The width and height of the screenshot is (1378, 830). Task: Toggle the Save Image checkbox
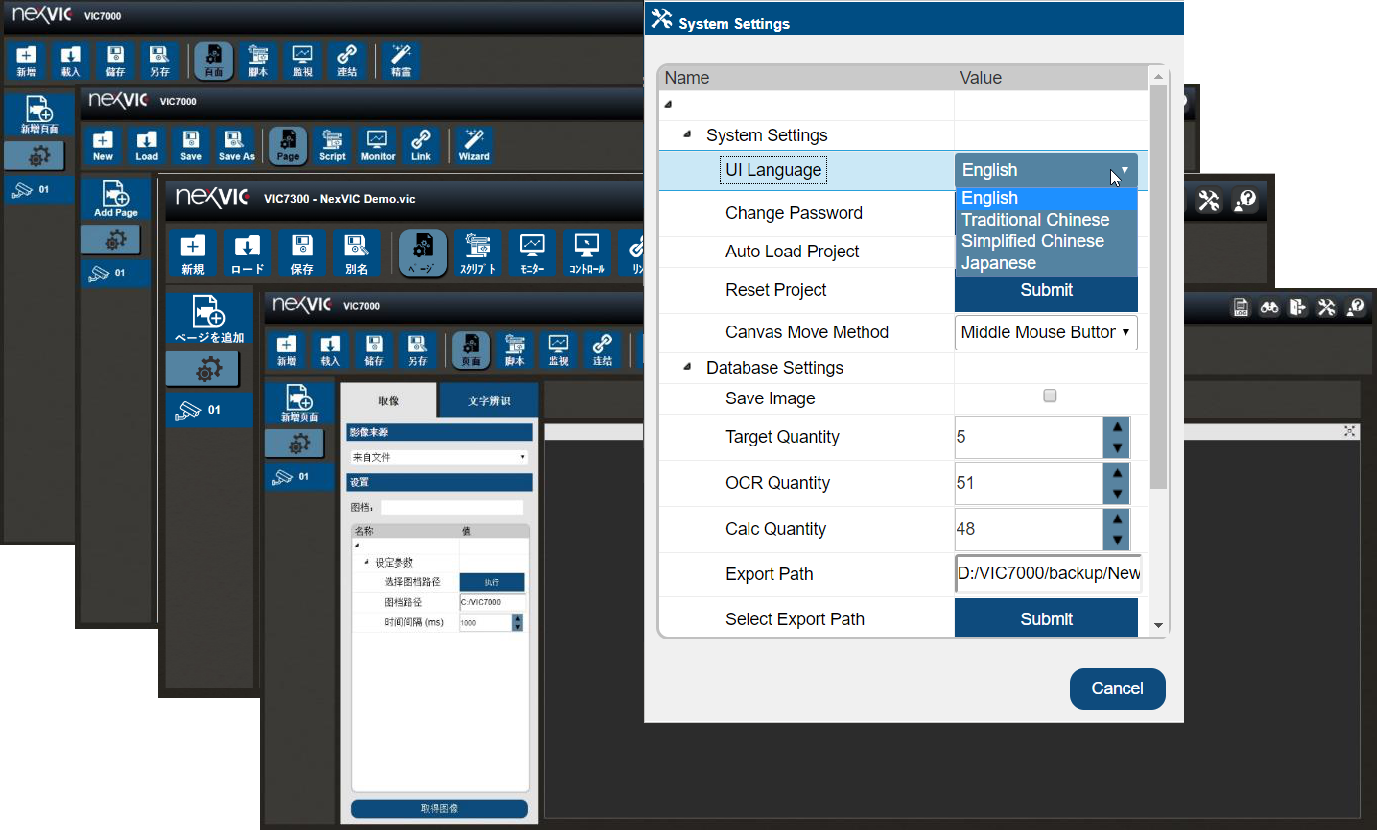pos(1049,397)
